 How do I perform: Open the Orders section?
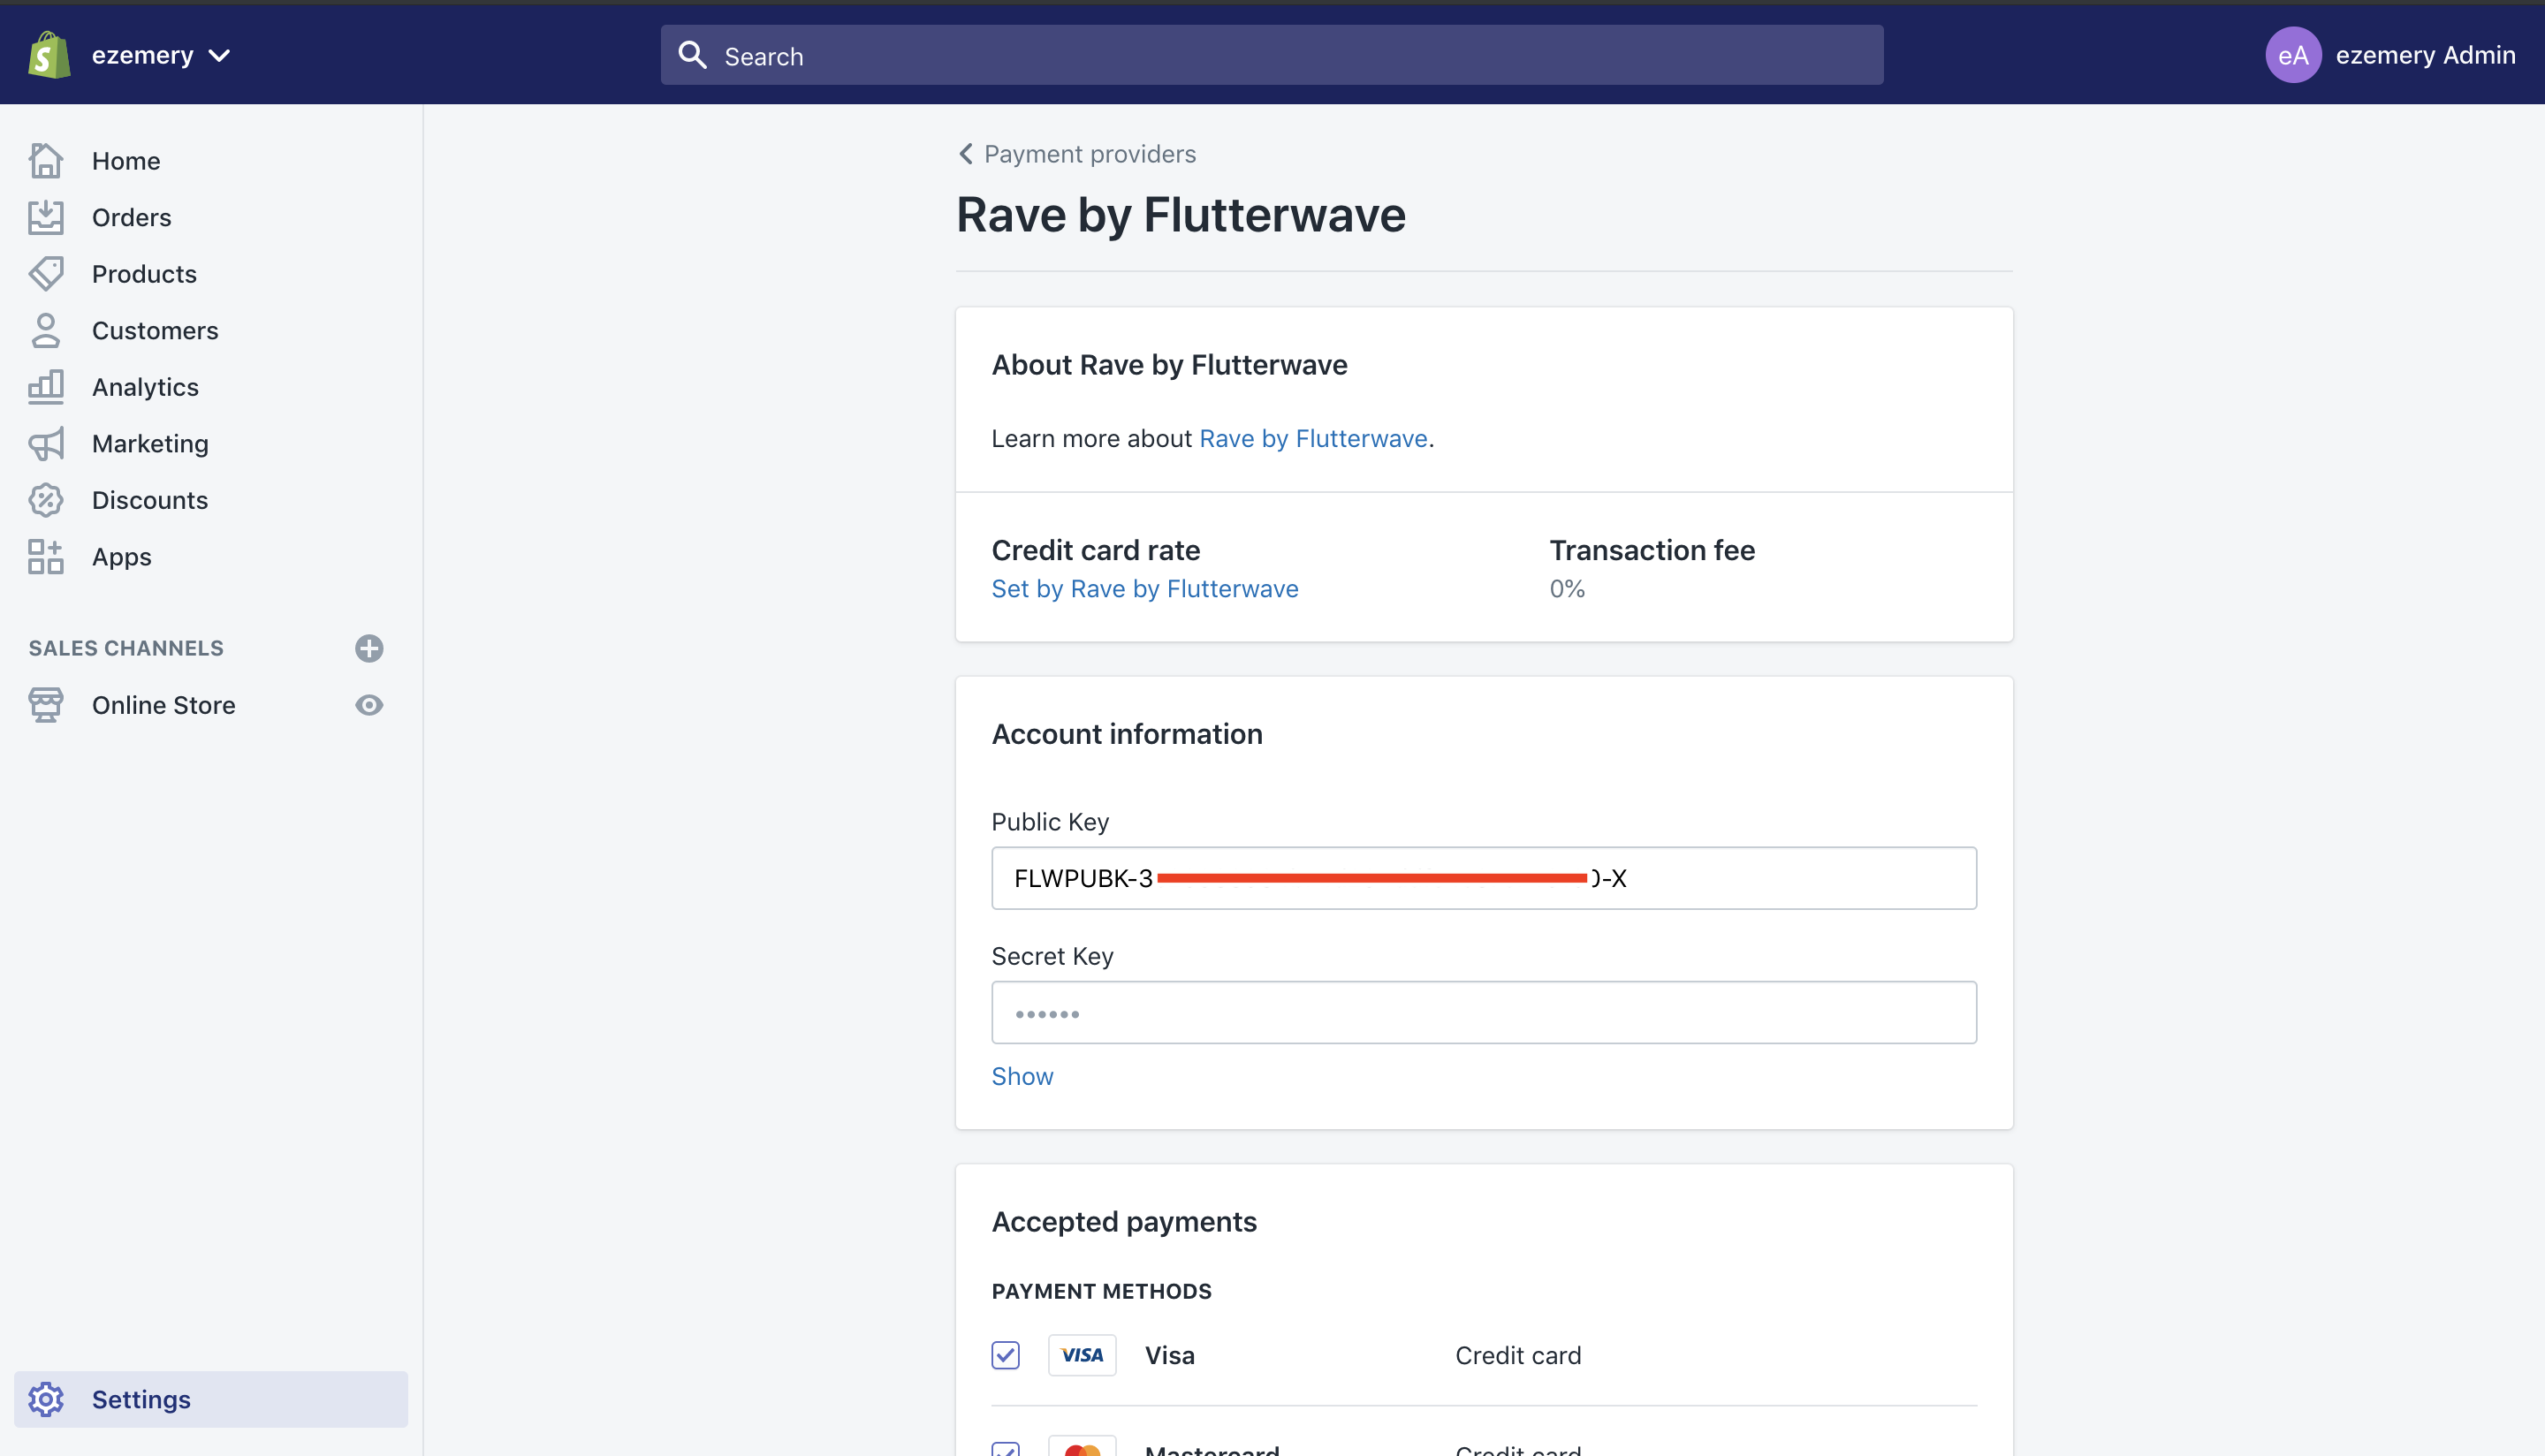click(132, 217)
